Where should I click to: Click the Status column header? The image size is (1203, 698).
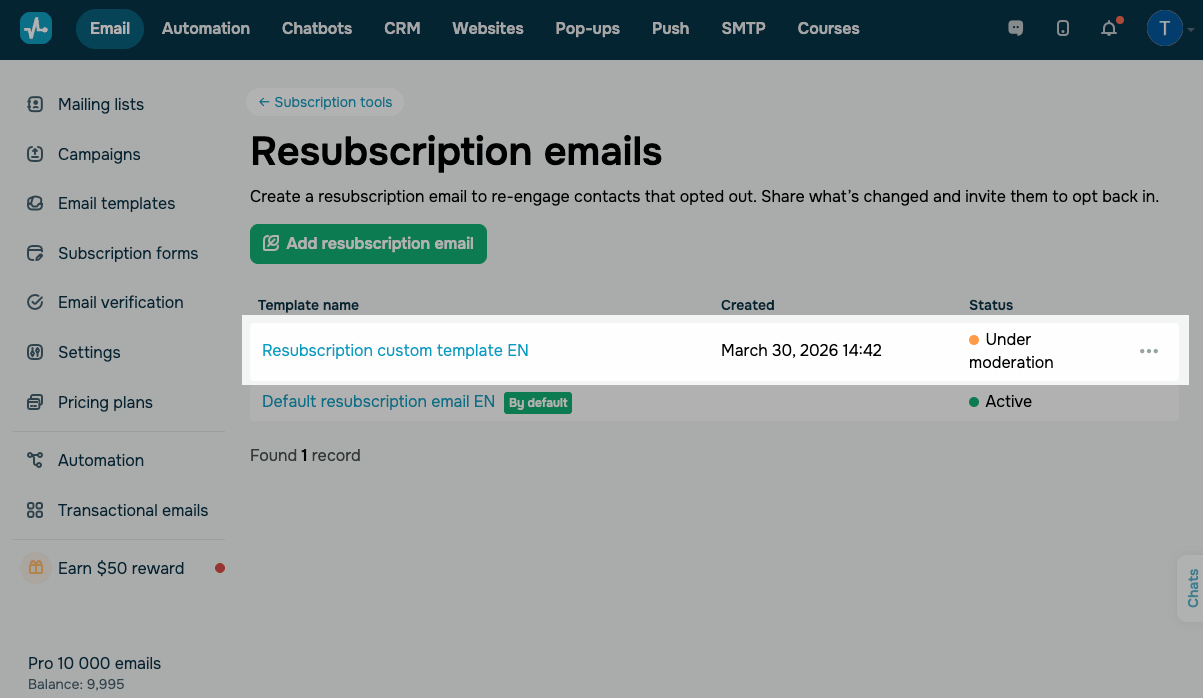coord(991,305)
